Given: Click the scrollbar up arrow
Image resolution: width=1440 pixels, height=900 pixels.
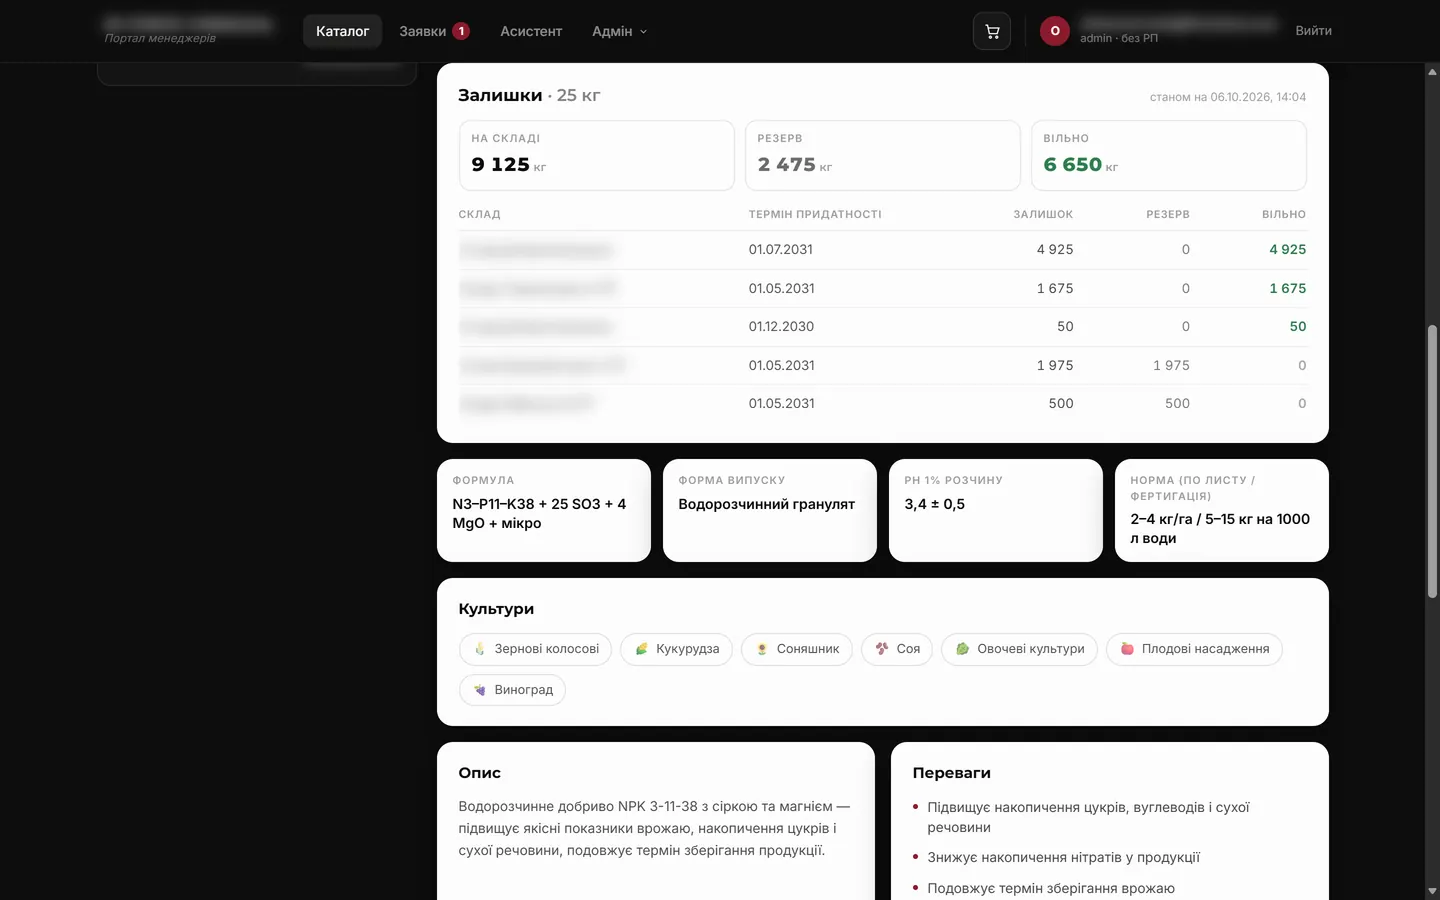Looking at the screenshot, I should click(x=1432, y=71).
